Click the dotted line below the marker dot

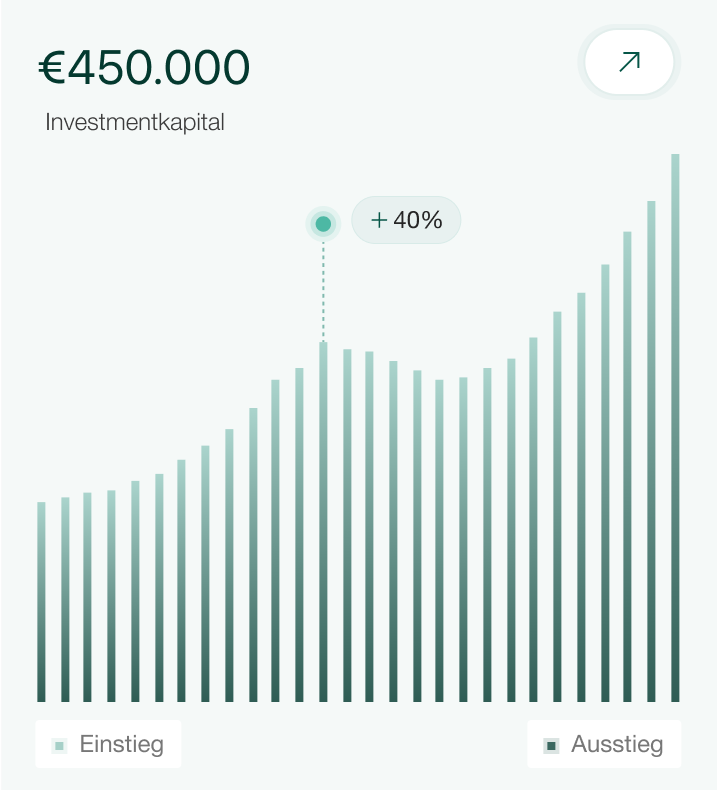[323, 290]
